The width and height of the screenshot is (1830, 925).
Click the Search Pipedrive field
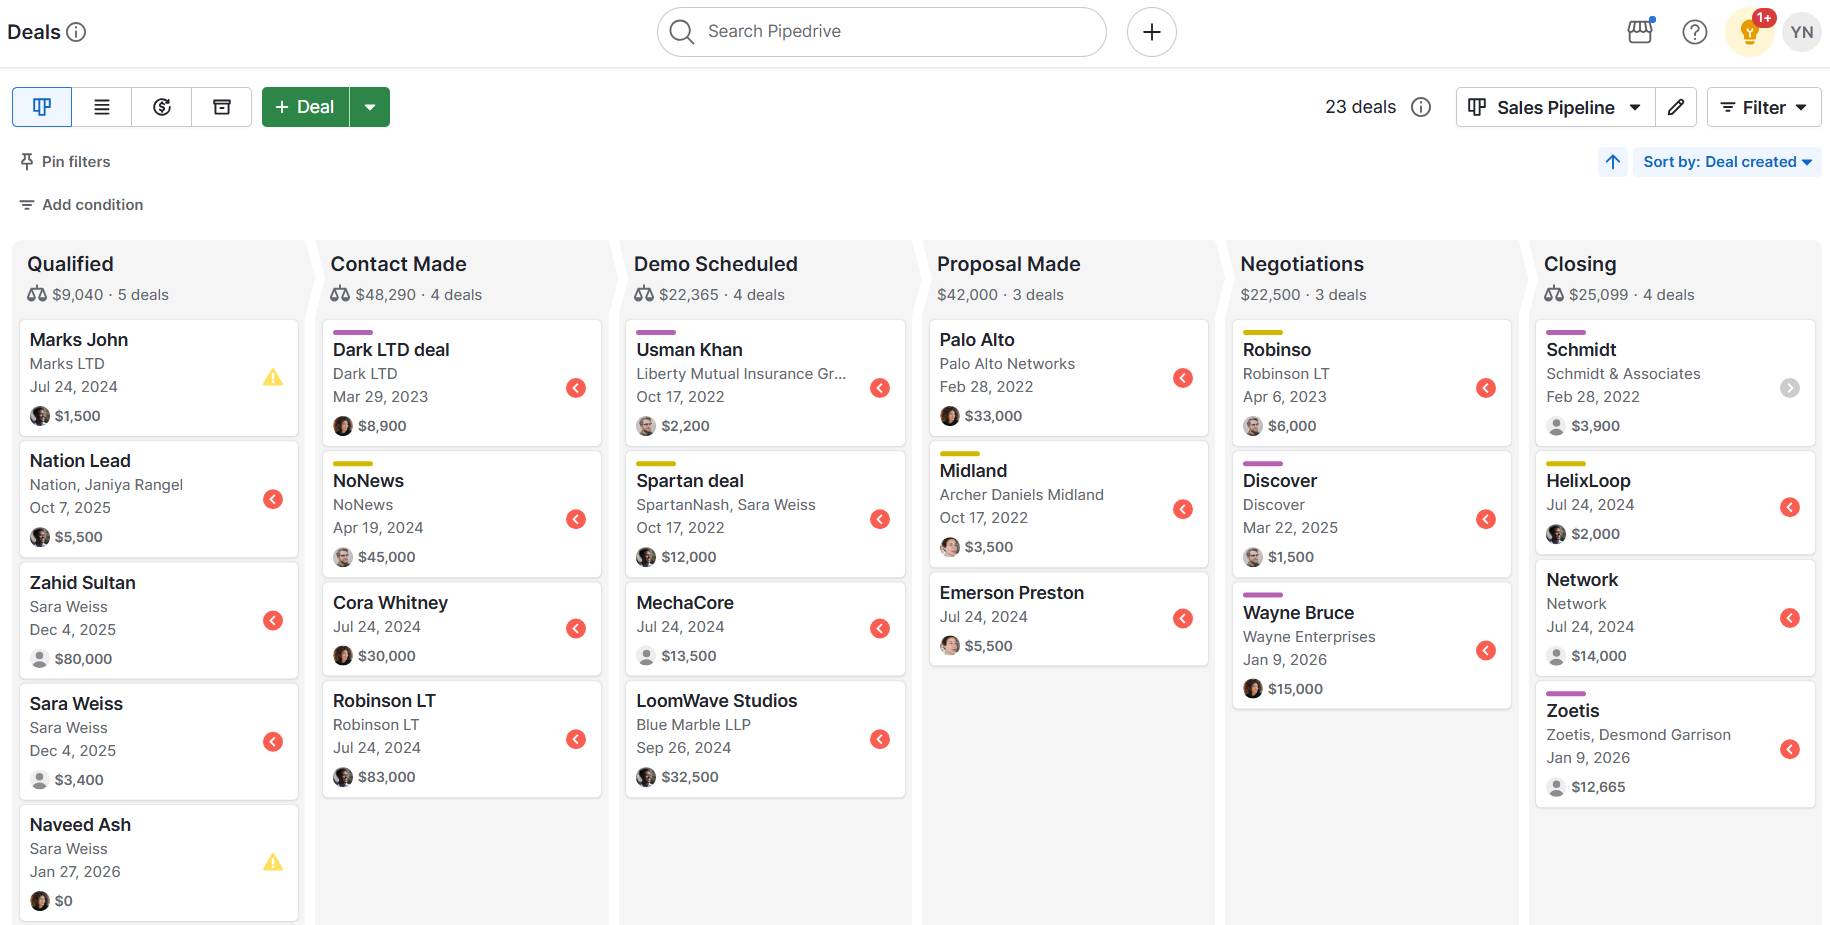pos(880,31)
